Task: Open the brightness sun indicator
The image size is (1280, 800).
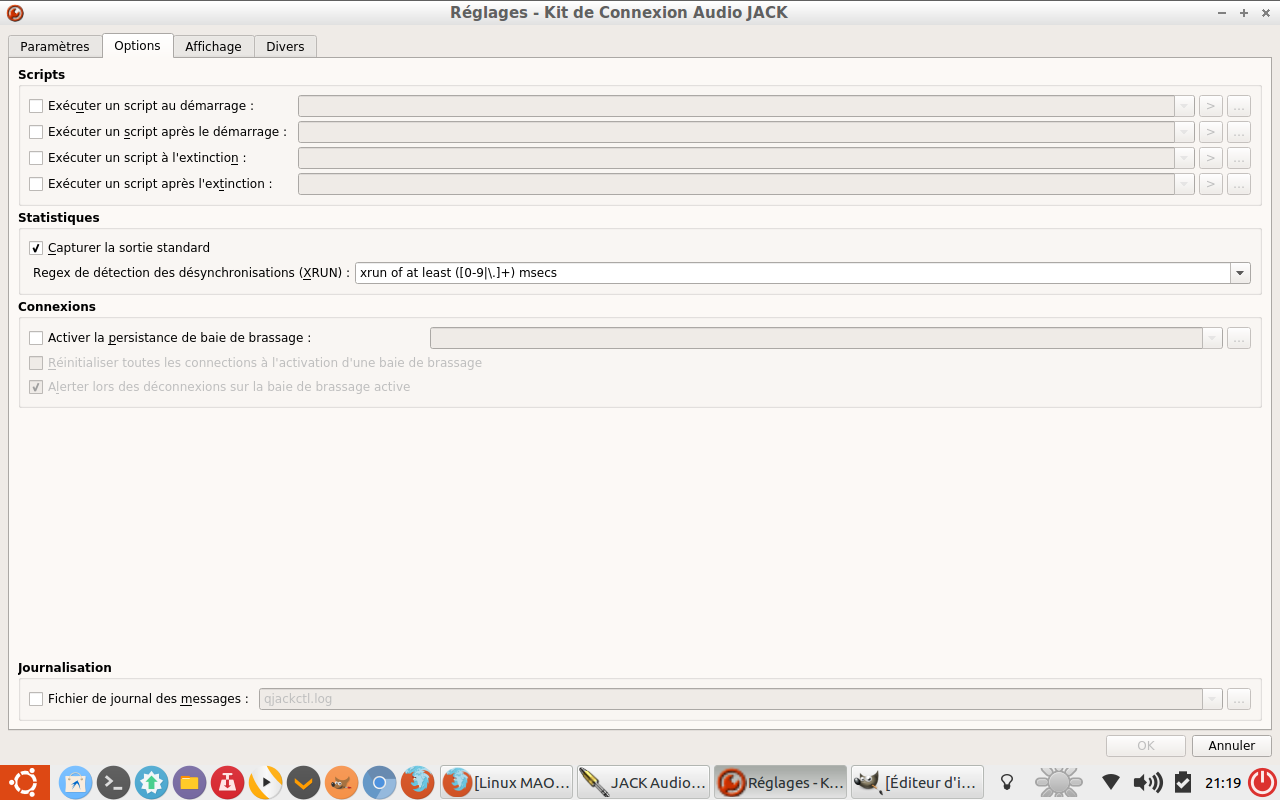Action: pyautogui.click(x=1058, y=782)
